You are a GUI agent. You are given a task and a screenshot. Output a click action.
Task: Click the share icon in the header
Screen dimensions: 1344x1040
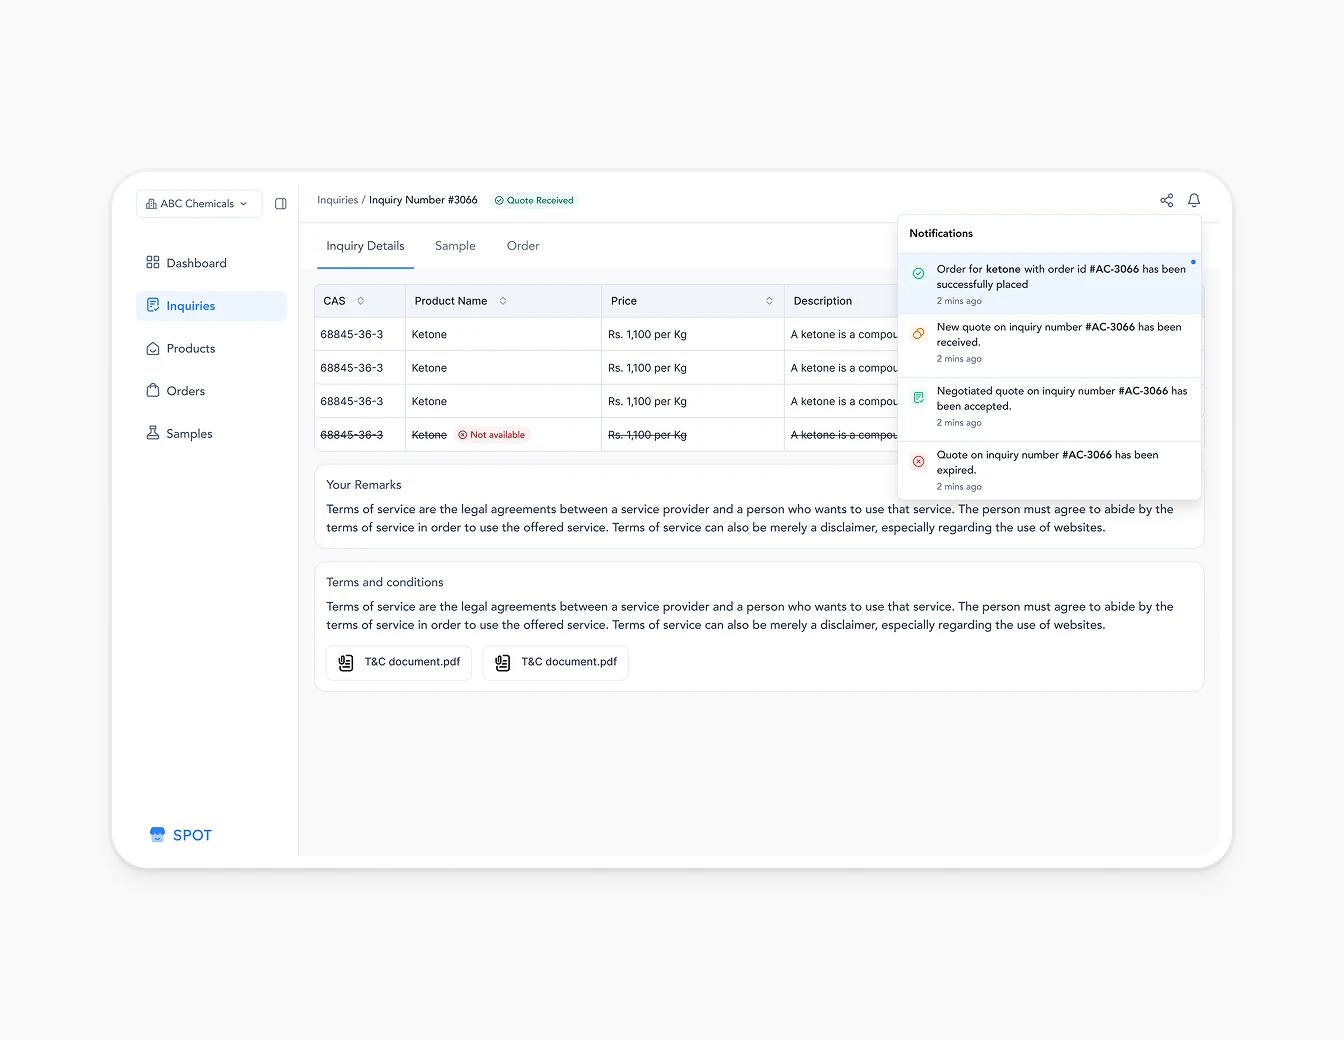click(1166, 200)
